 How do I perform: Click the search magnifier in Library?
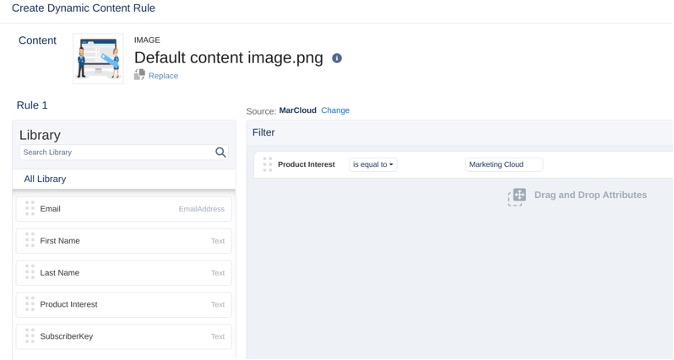pyautogui.click(x=221, y=152)
